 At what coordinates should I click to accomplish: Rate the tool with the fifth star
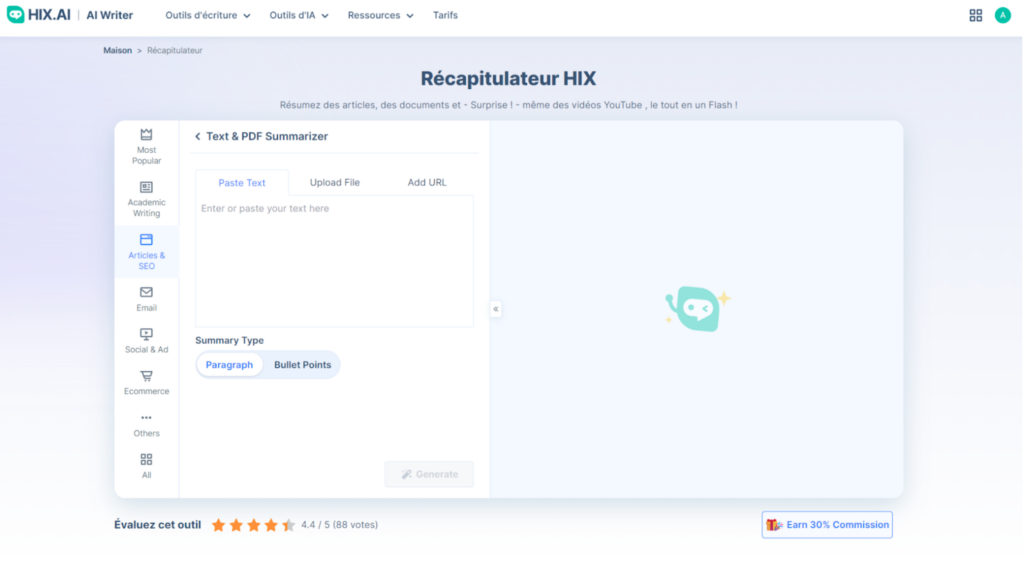[288, 525]
